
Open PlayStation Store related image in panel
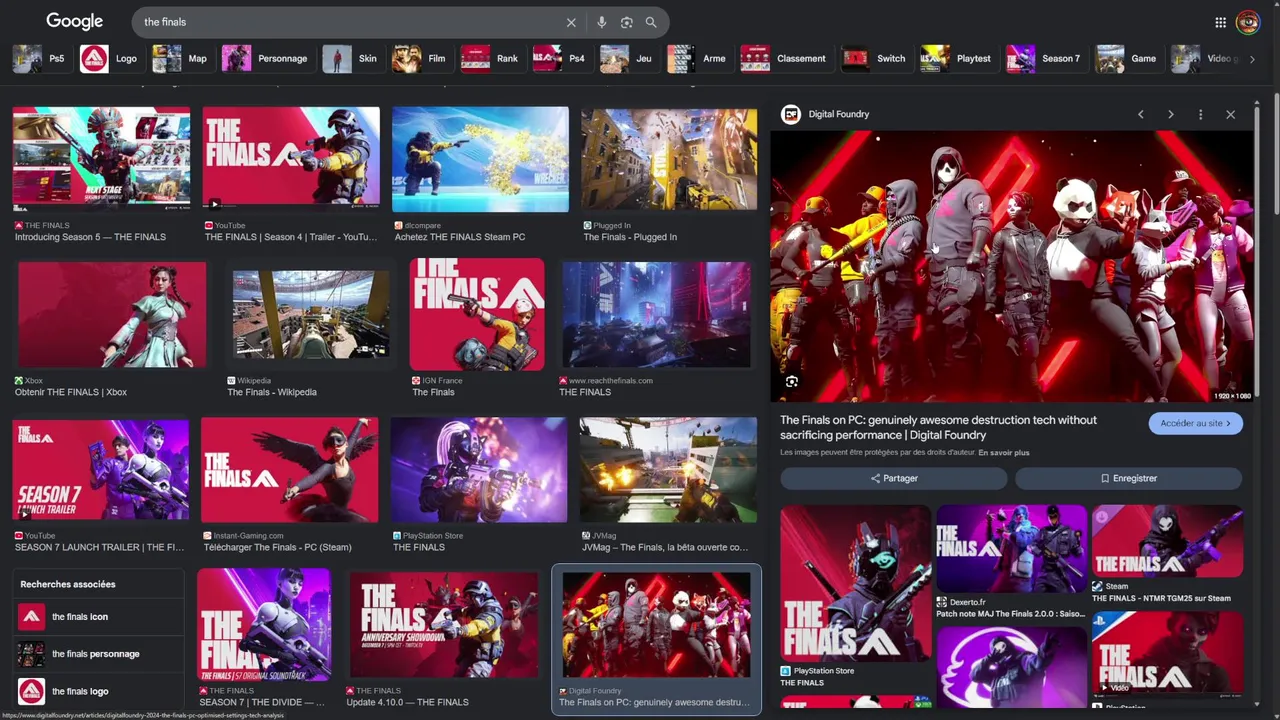855,583
